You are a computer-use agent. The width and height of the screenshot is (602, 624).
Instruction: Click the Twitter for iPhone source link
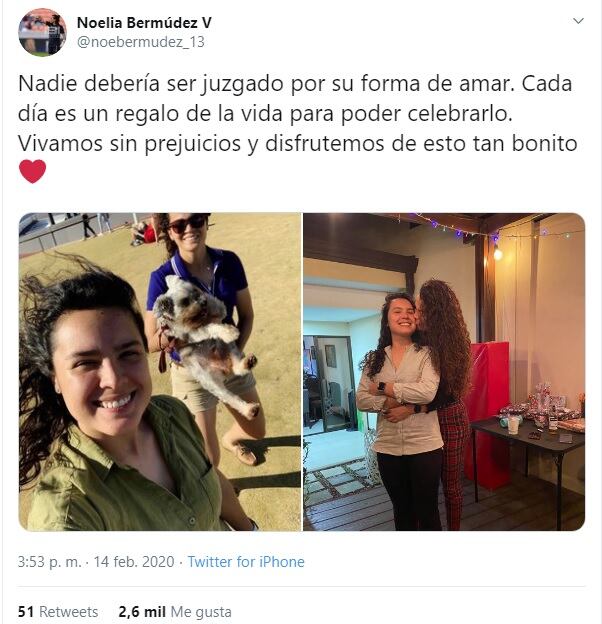tap(246, 562)
